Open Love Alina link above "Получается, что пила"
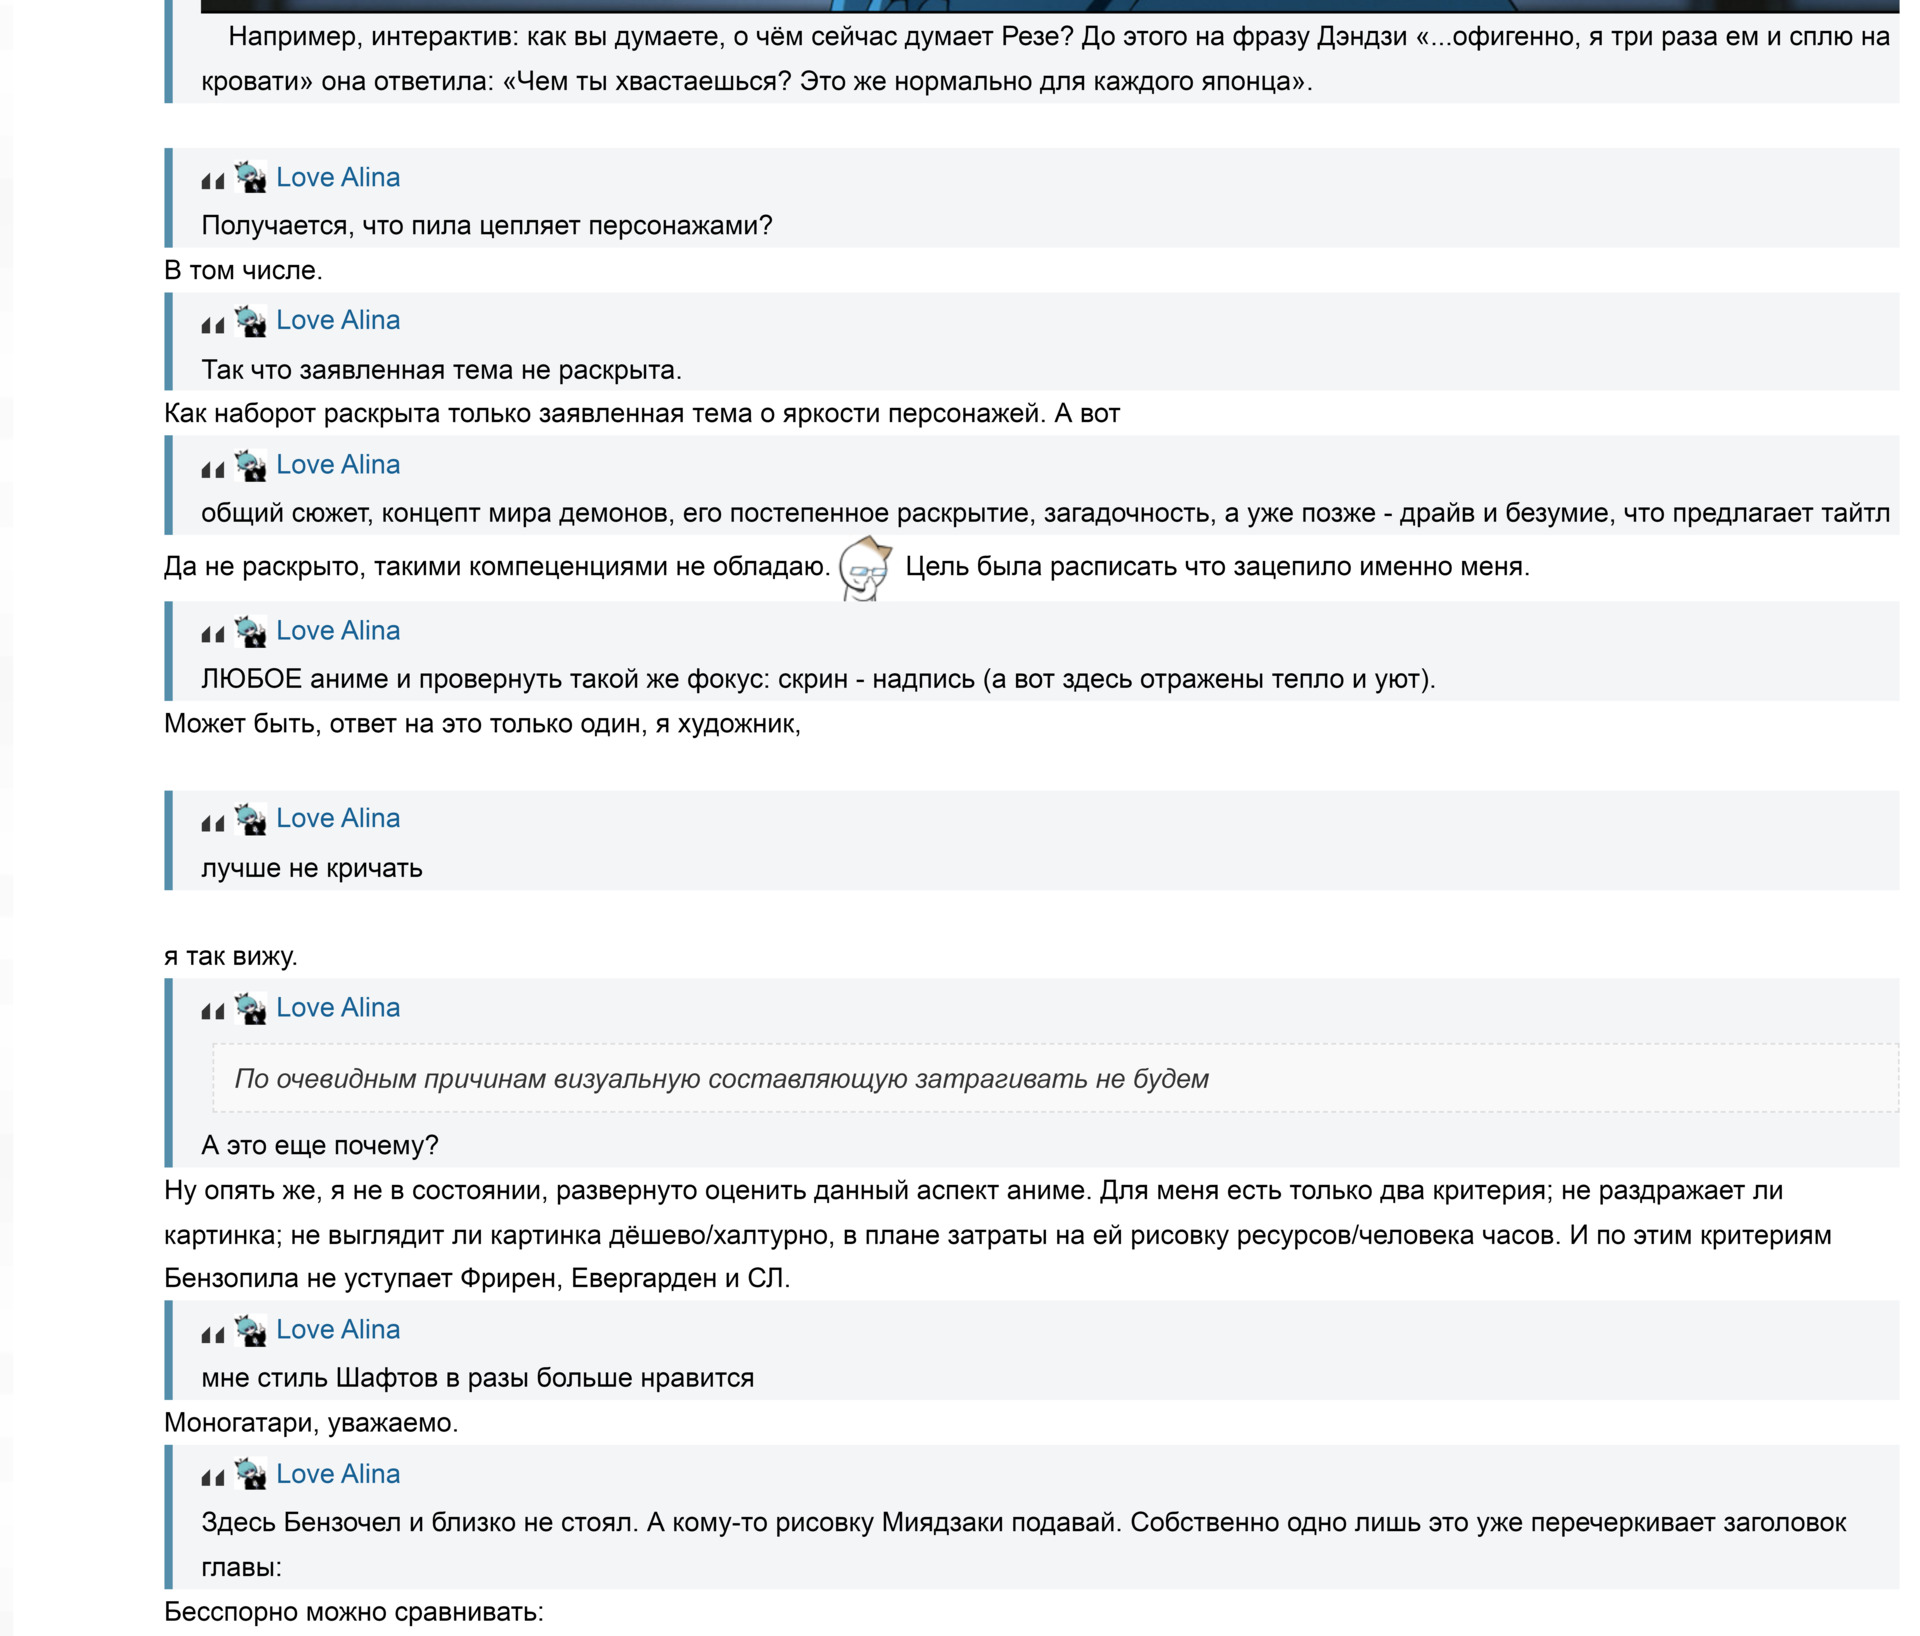The height and width of the screenshot is (1636, 1920). (338, 177)
